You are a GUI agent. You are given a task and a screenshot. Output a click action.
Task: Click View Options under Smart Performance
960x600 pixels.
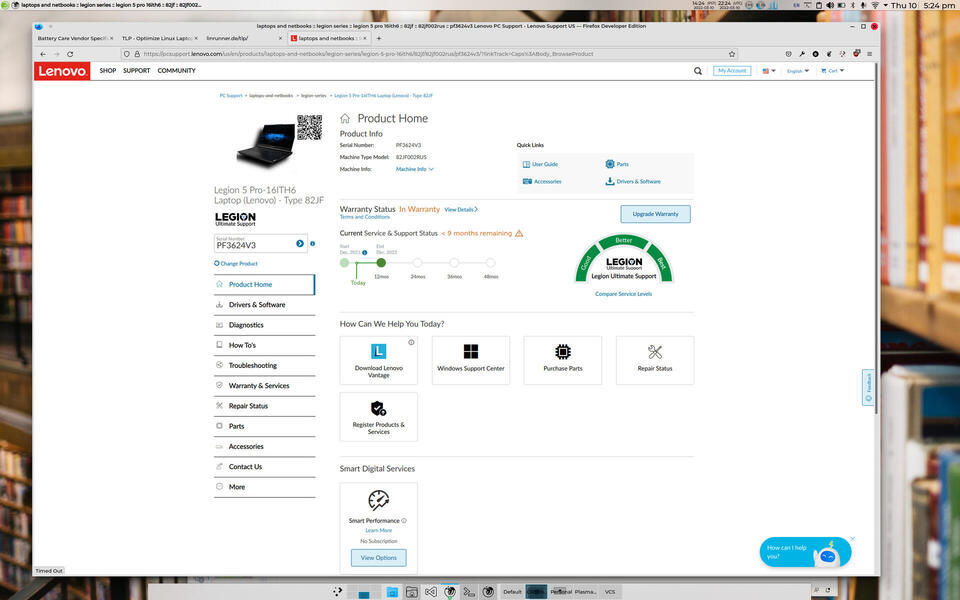click(378, 558)
